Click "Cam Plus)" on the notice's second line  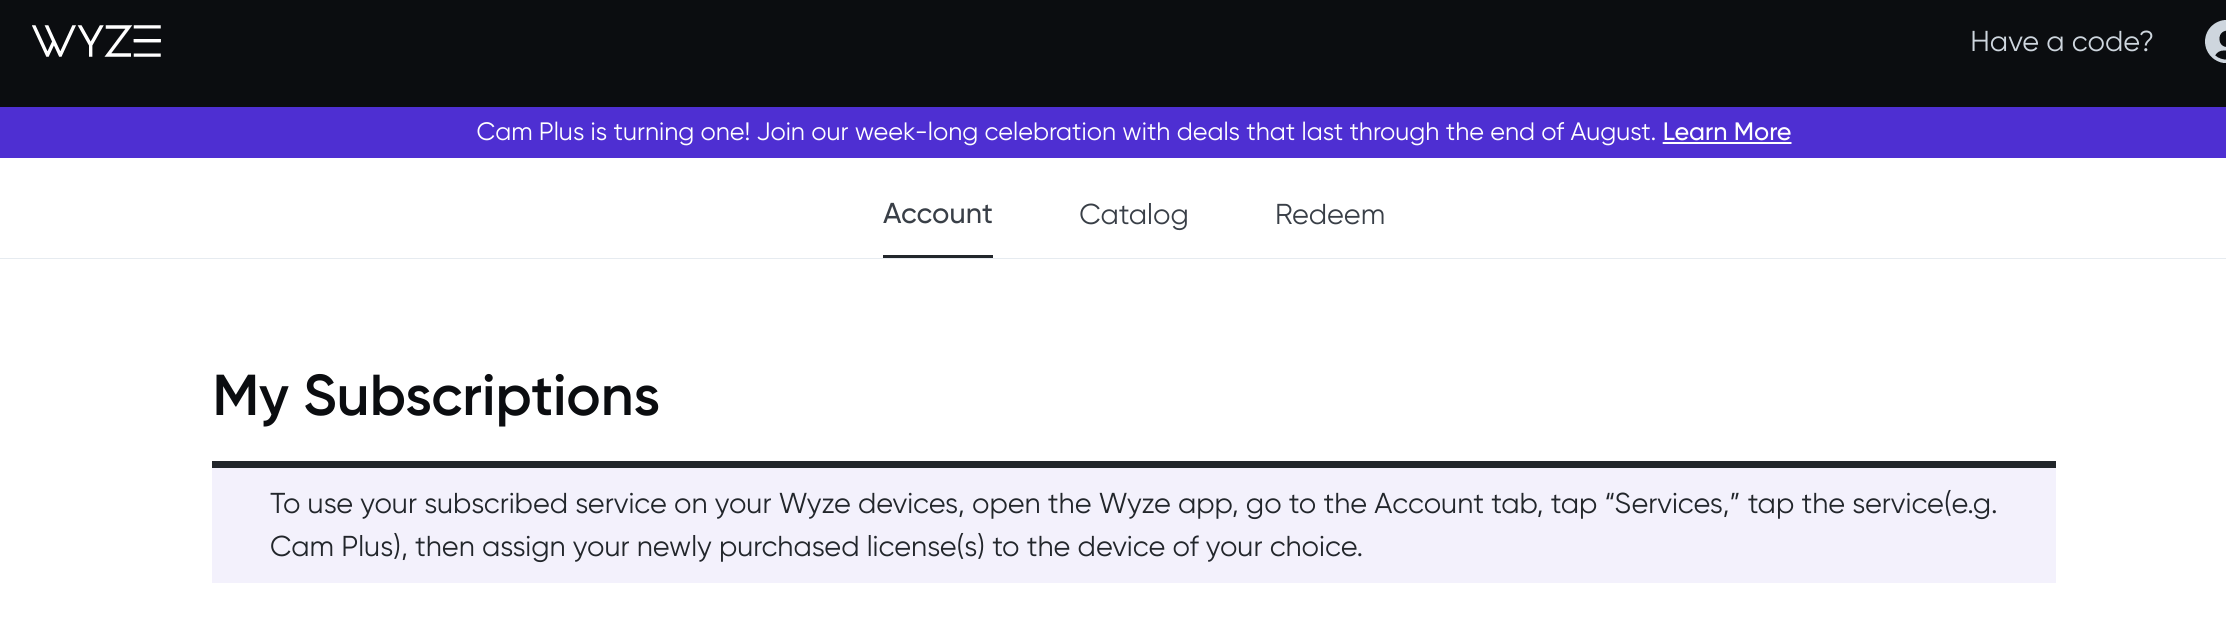click(x=337, y=547)
